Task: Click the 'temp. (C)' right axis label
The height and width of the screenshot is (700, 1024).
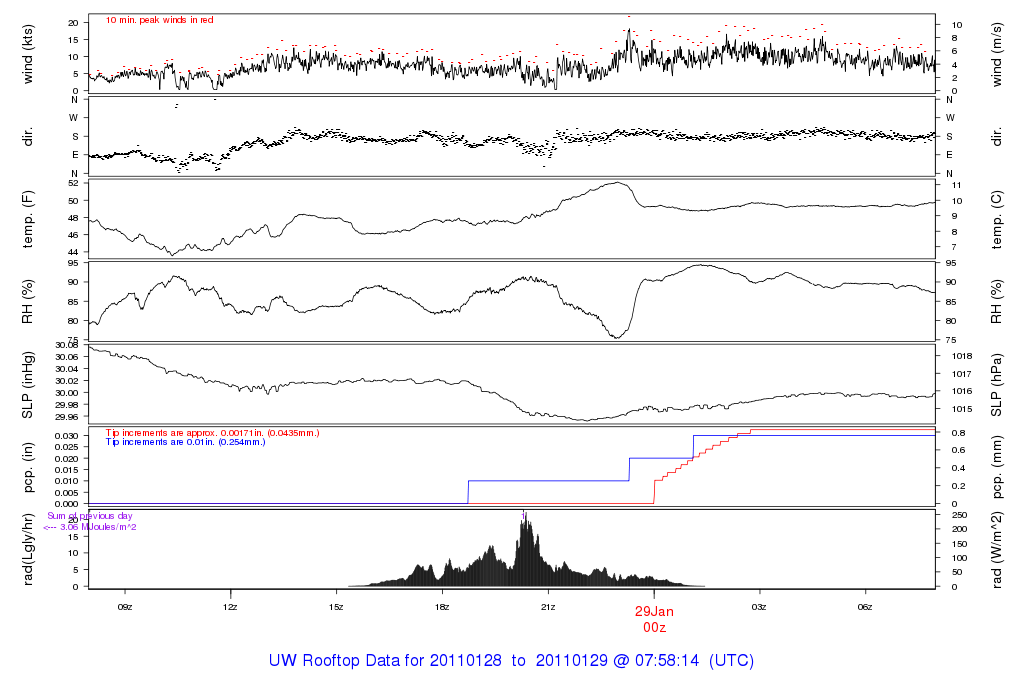Action: click(997, 220)
